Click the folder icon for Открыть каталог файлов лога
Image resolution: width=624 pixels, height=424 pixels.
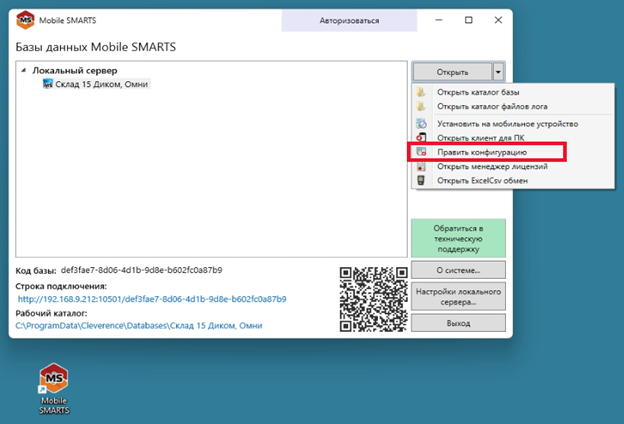click(x=421, y=106)
